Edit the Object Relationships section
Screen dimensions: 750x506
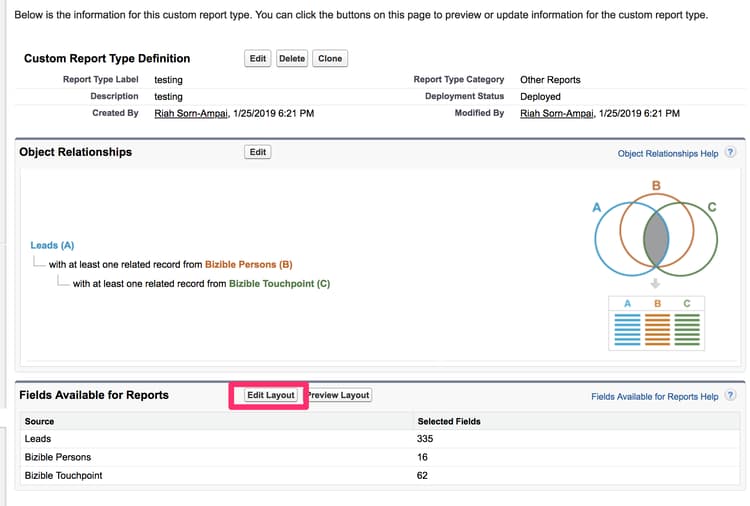[x=257, y=152]
